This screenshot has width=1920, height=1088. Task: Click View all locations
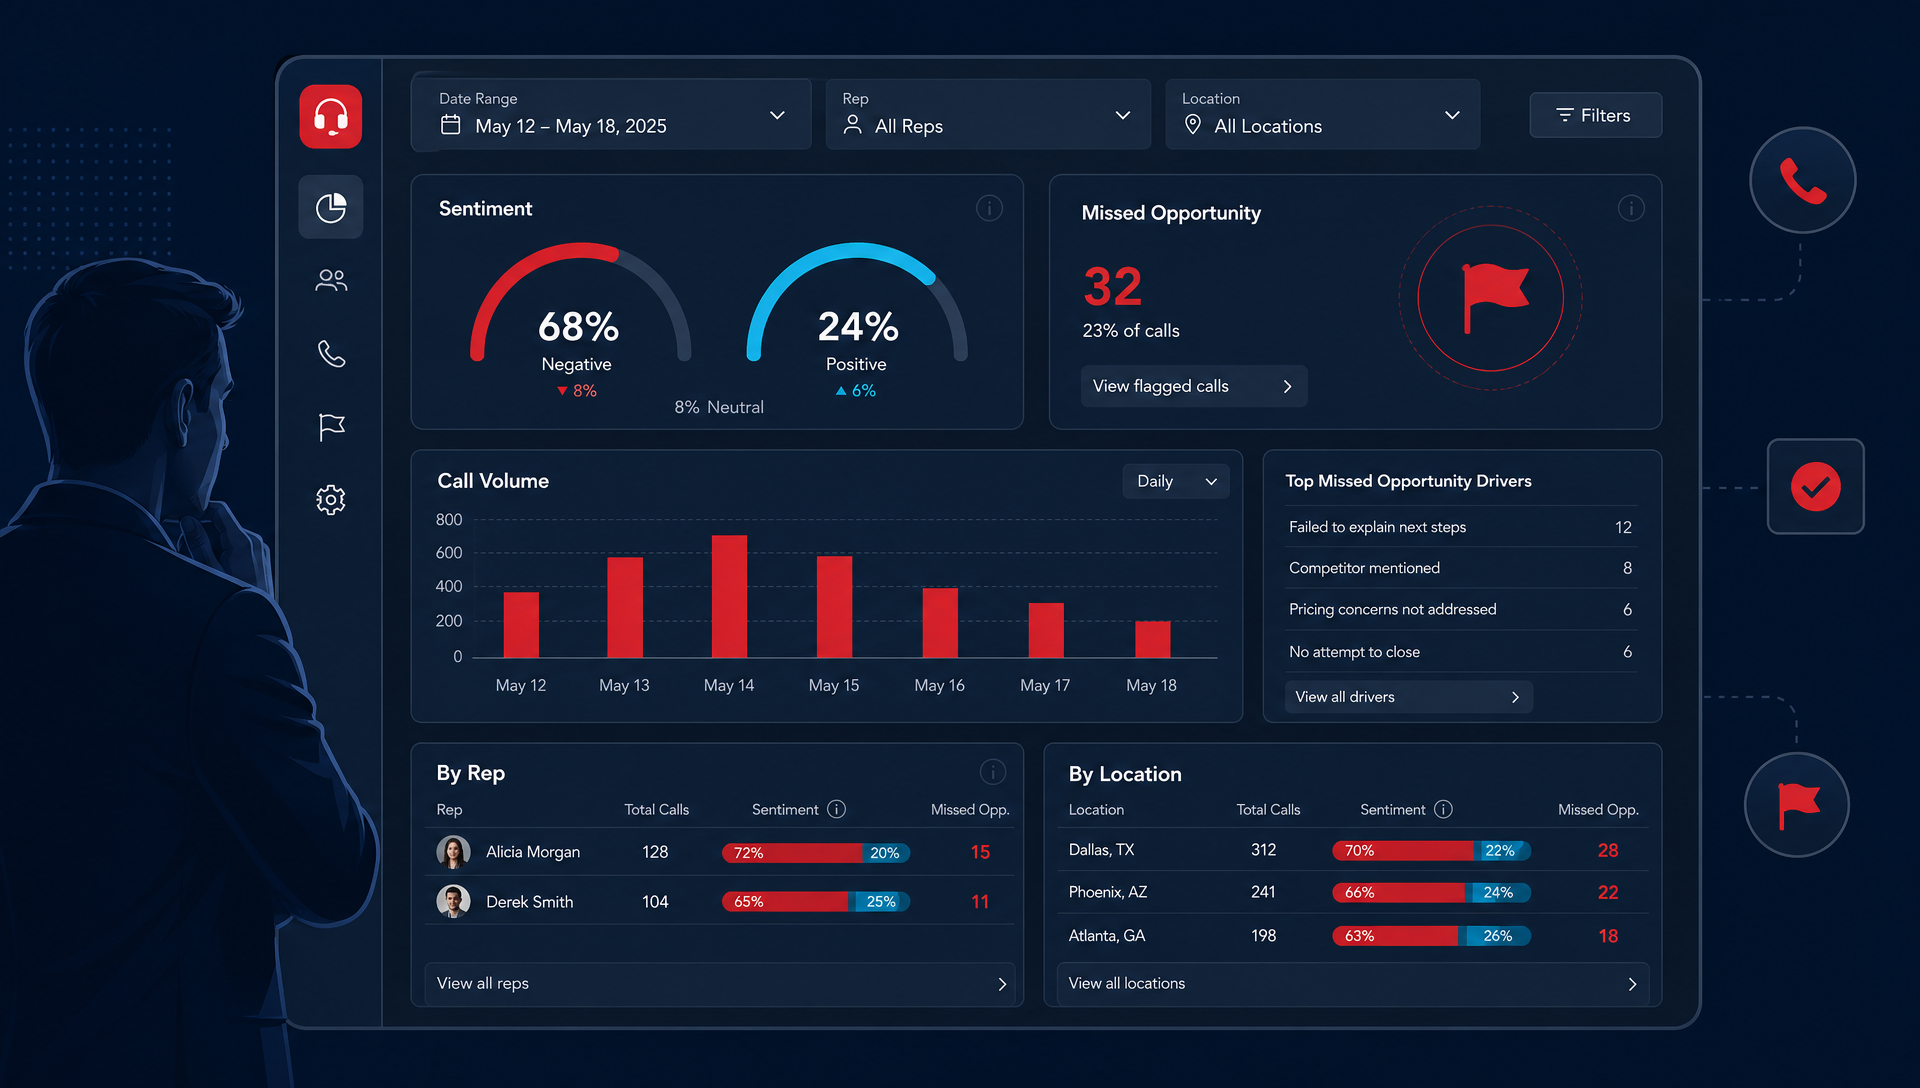coord(1352,984)
